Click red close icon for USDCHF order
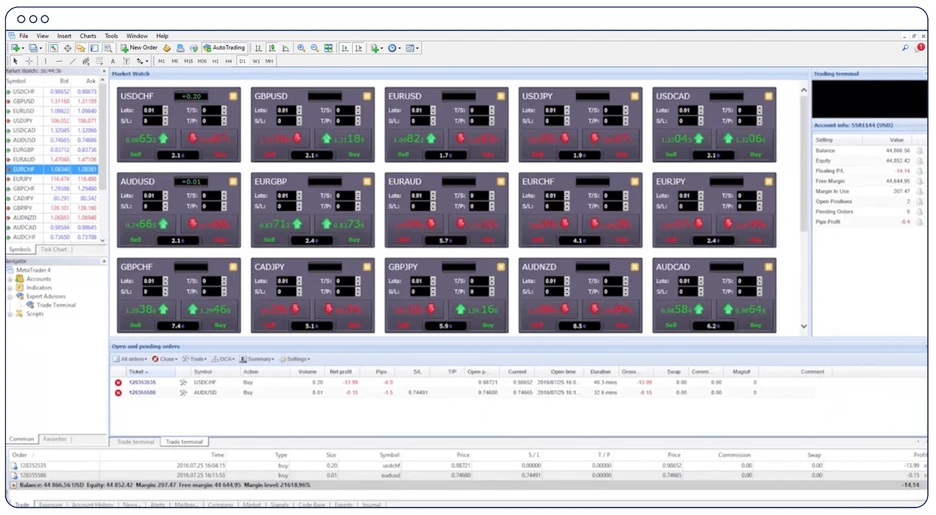 [x=118, y=383]
